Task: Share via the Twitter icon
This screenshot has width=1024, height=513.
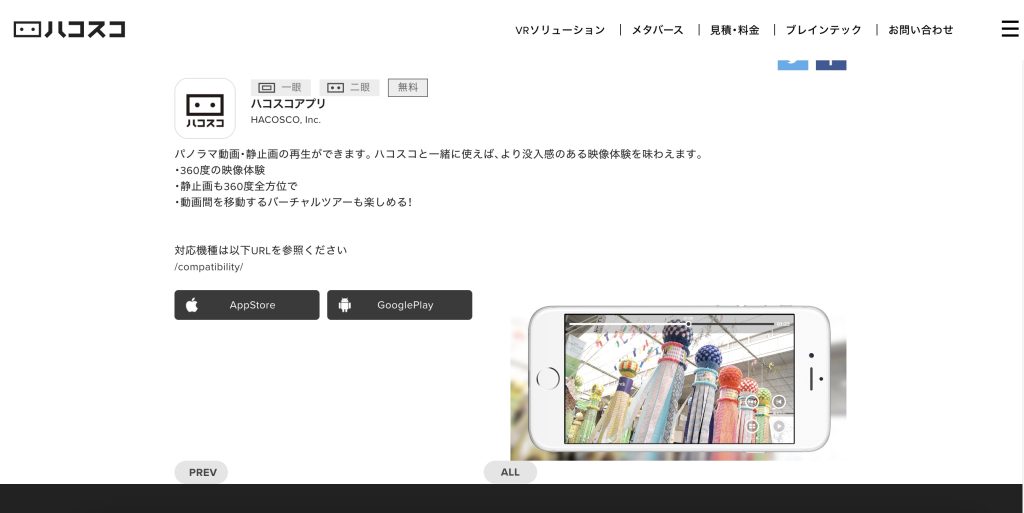Action: pyautogui.click(x=793, y=63)
